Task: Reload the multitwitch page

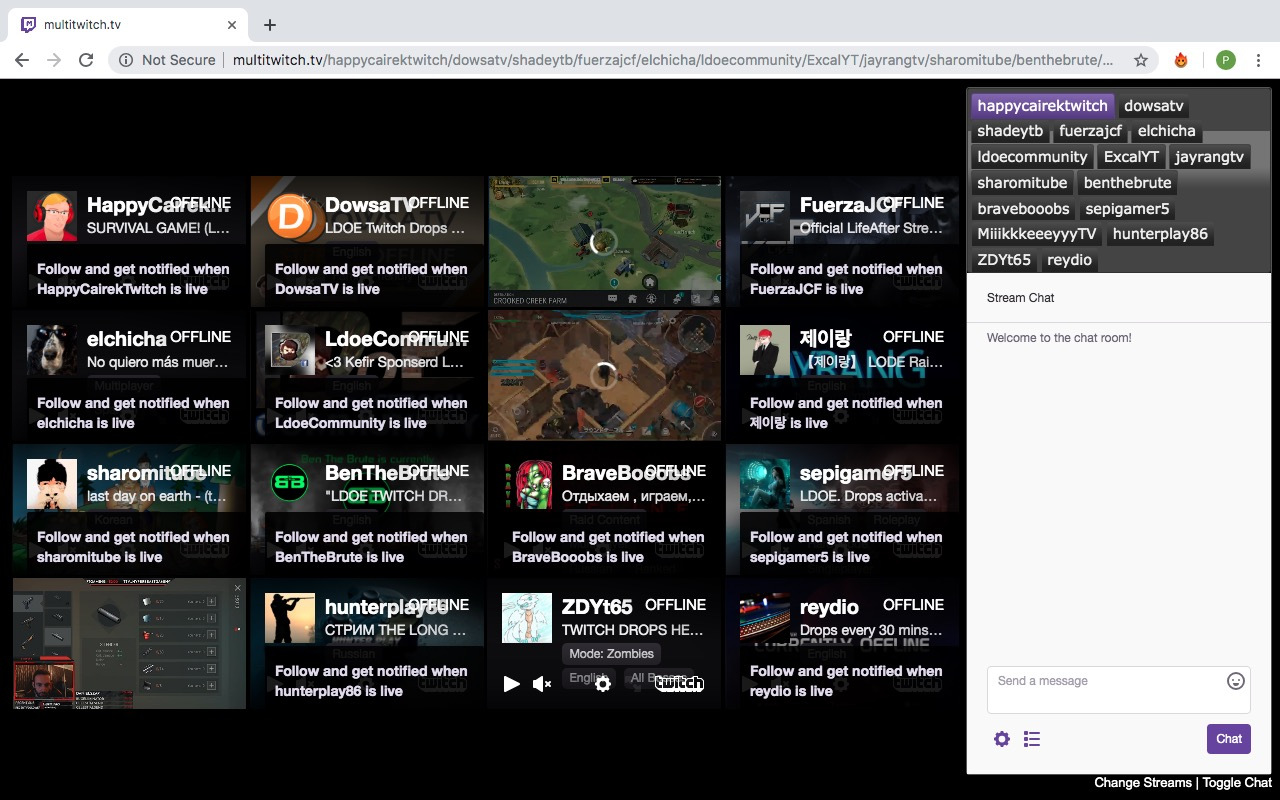Action: 86,60
